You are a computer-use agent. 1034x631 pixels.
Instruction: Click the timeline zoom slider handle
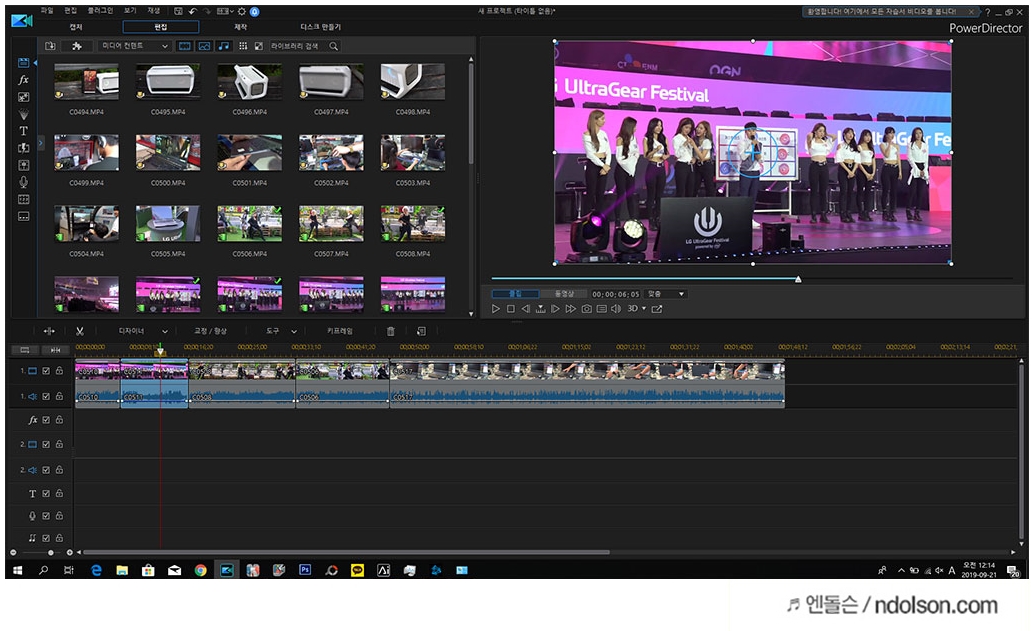coord(51,553)
